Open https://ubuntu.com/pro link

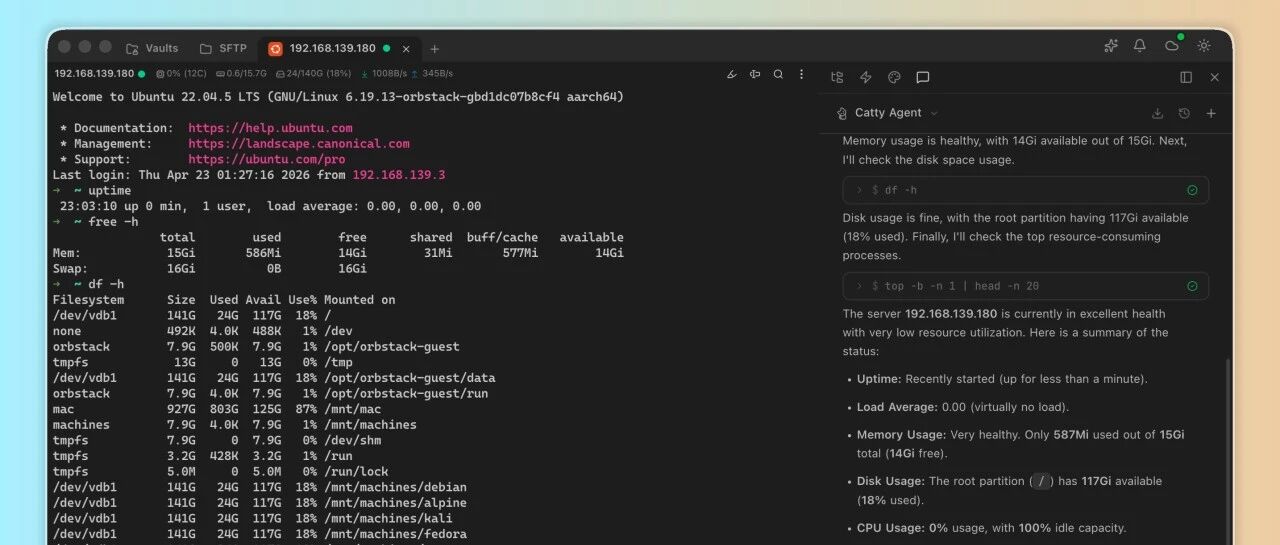click(x=267, y=159)
